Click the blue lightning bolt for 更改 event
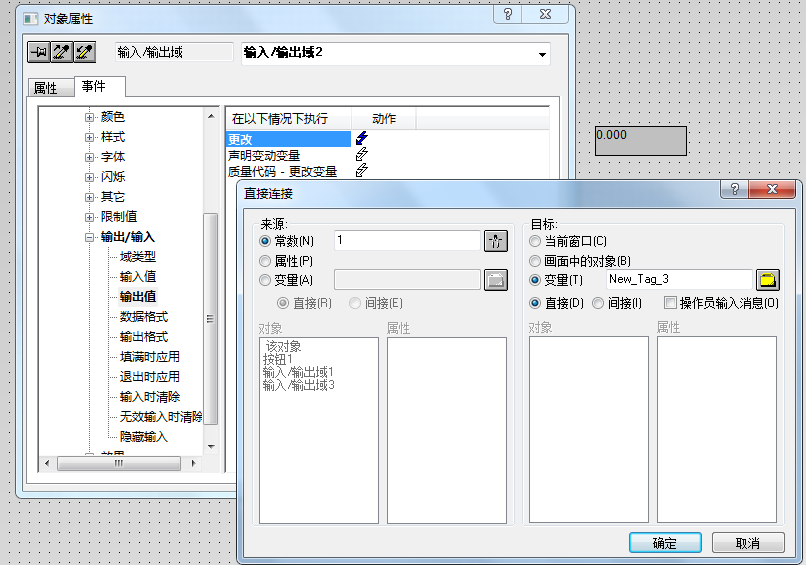 tap(362, 138)
